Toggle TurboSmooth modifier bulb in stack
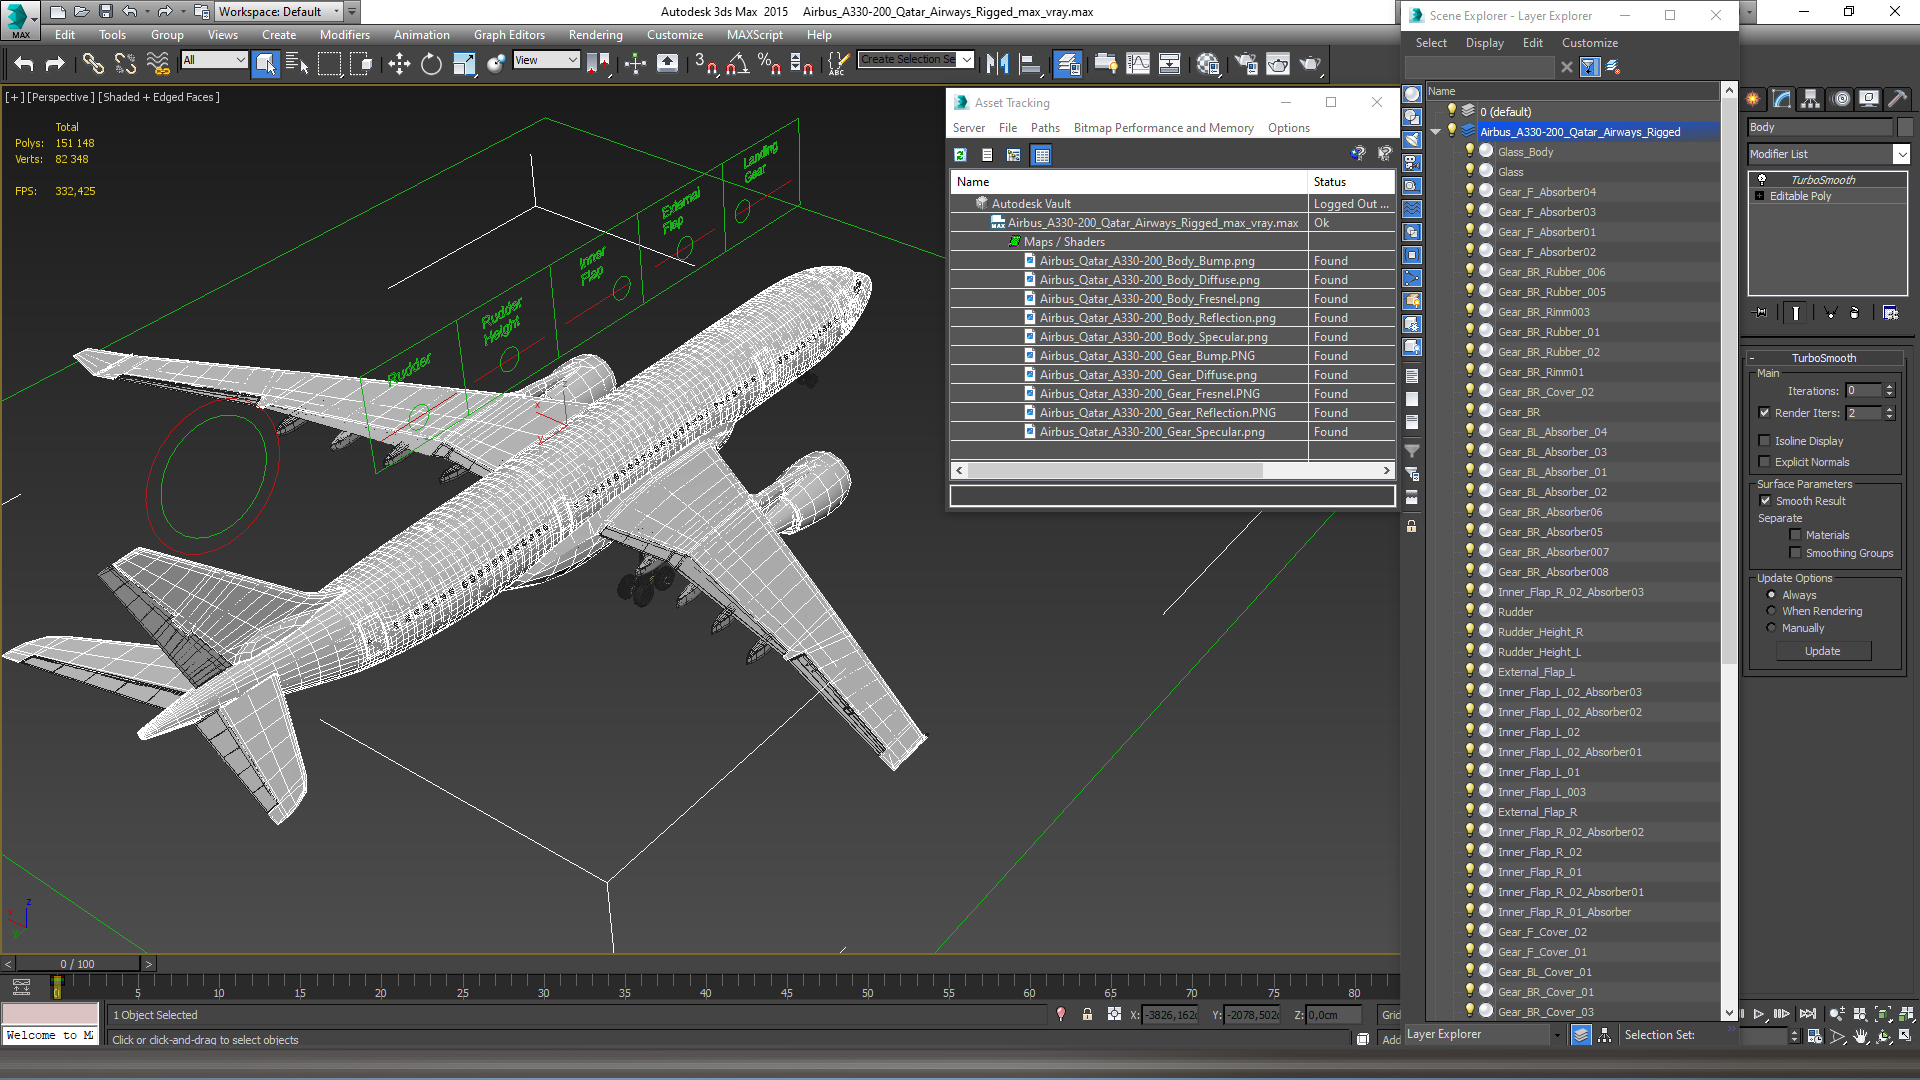 pos(1762,180)
